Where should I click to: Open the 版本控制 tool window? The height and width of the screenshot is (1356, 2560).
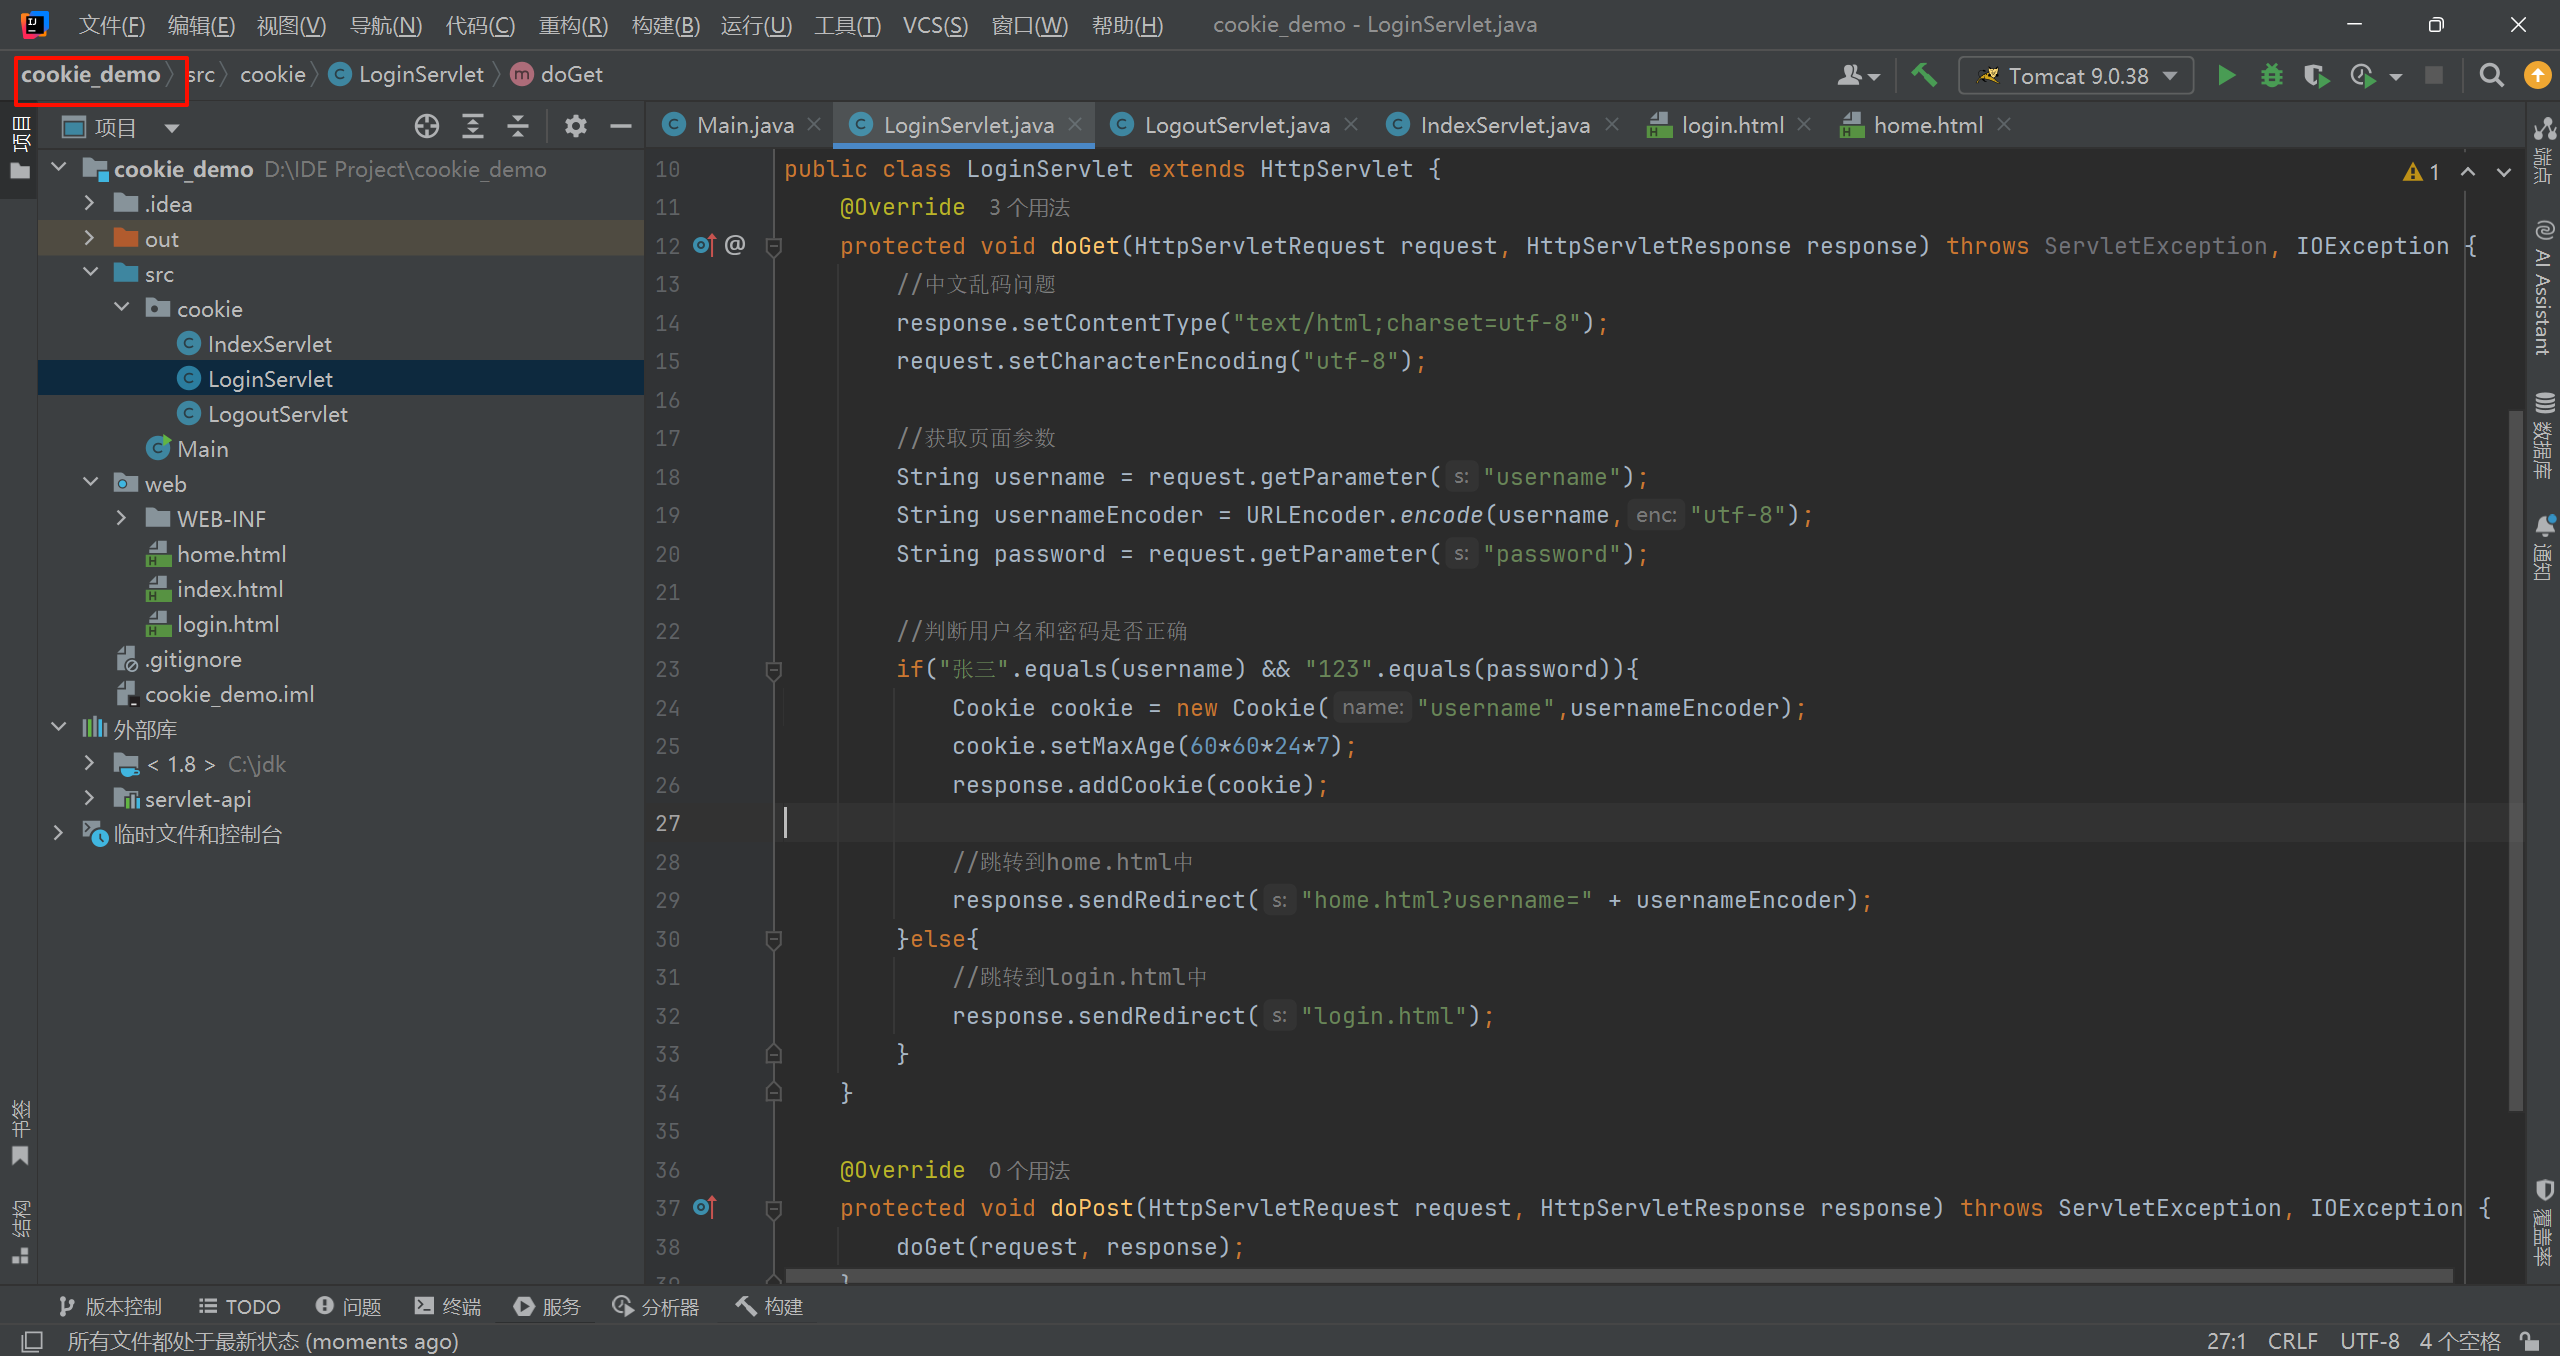coord(110,1306)
